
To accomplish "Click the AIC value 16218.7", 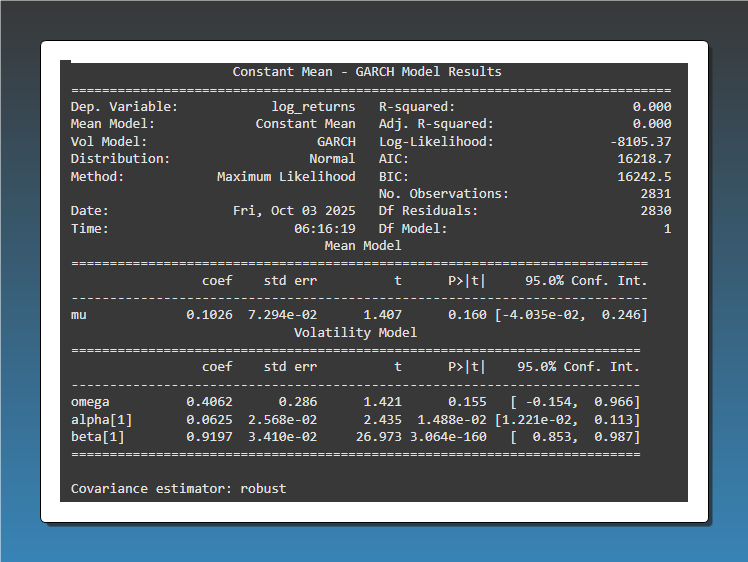I will [x=644, y=159].
